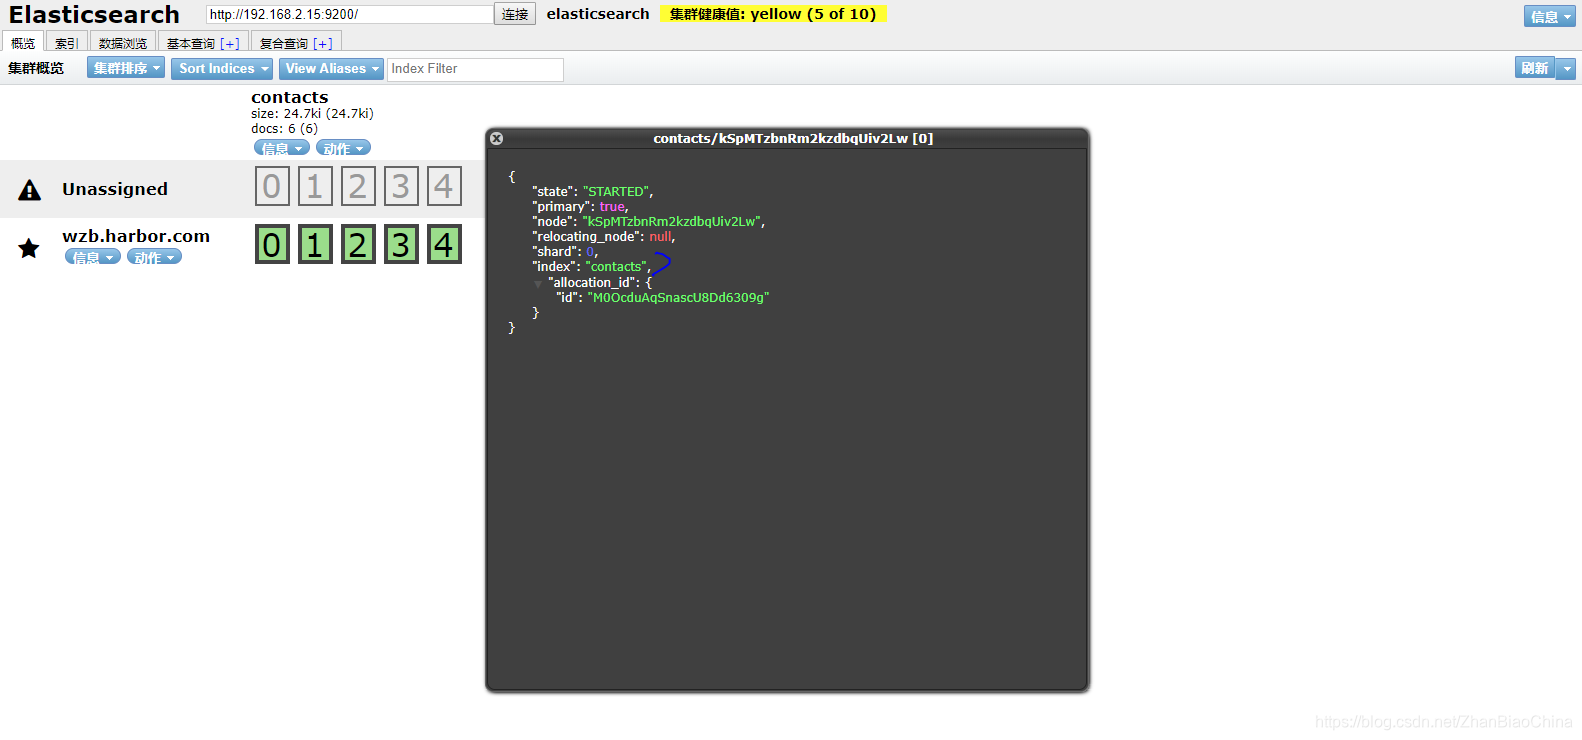Click the node value "kSpMTzbnRm2kzdbqUiv2Lw"
The height and width of the screenshot is (740, 1582).
pos(671,222)
